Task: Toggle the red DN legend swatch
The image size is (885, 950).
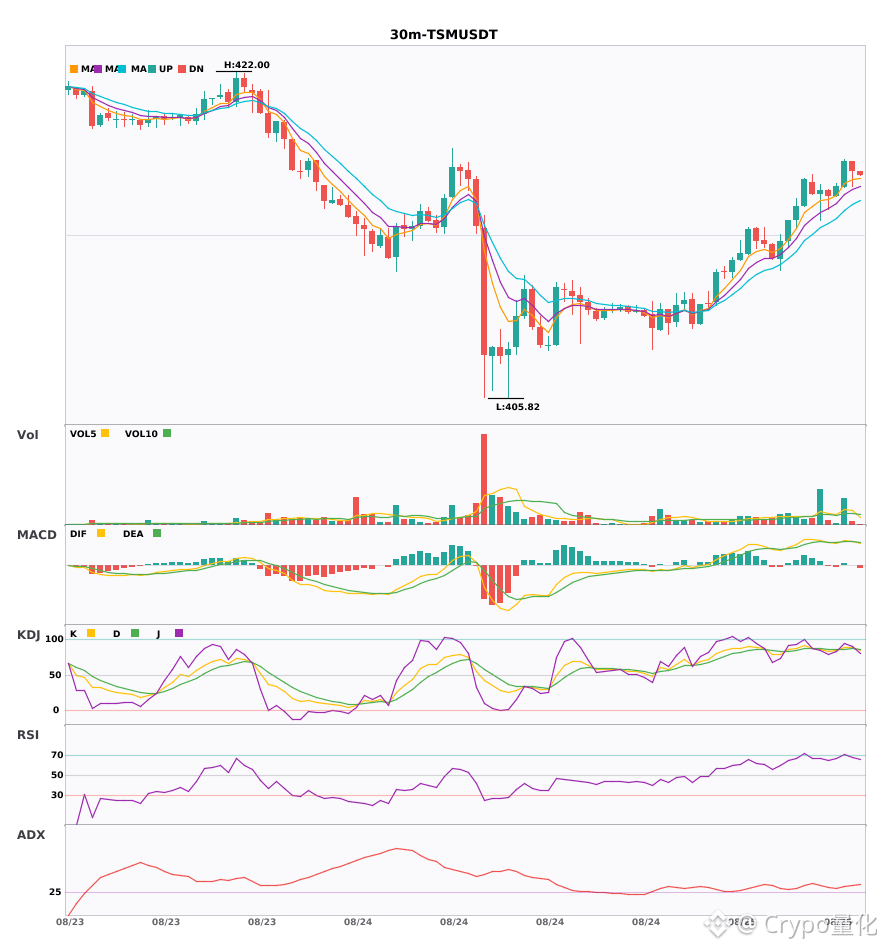Action: [182, 69]
